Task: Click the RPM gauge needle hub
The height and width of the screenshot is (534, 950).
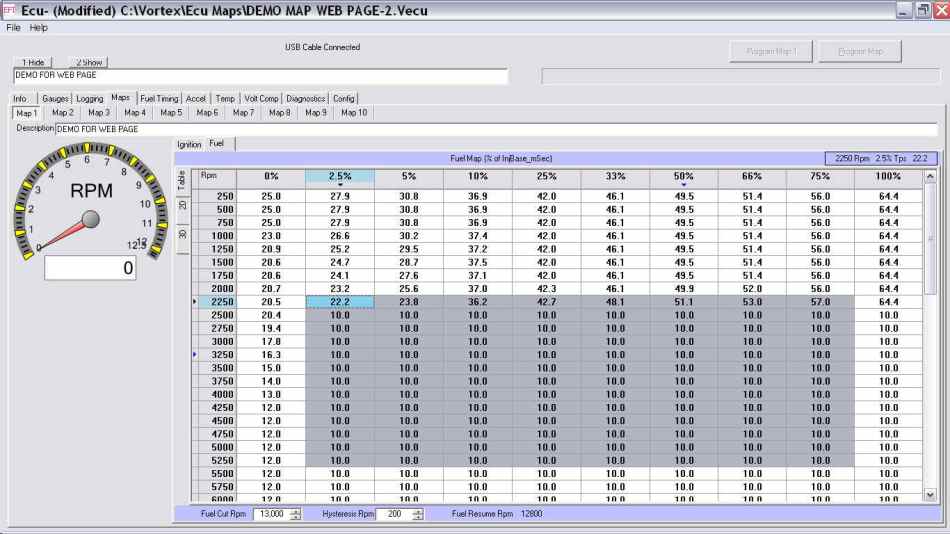Action: point(90,218)
